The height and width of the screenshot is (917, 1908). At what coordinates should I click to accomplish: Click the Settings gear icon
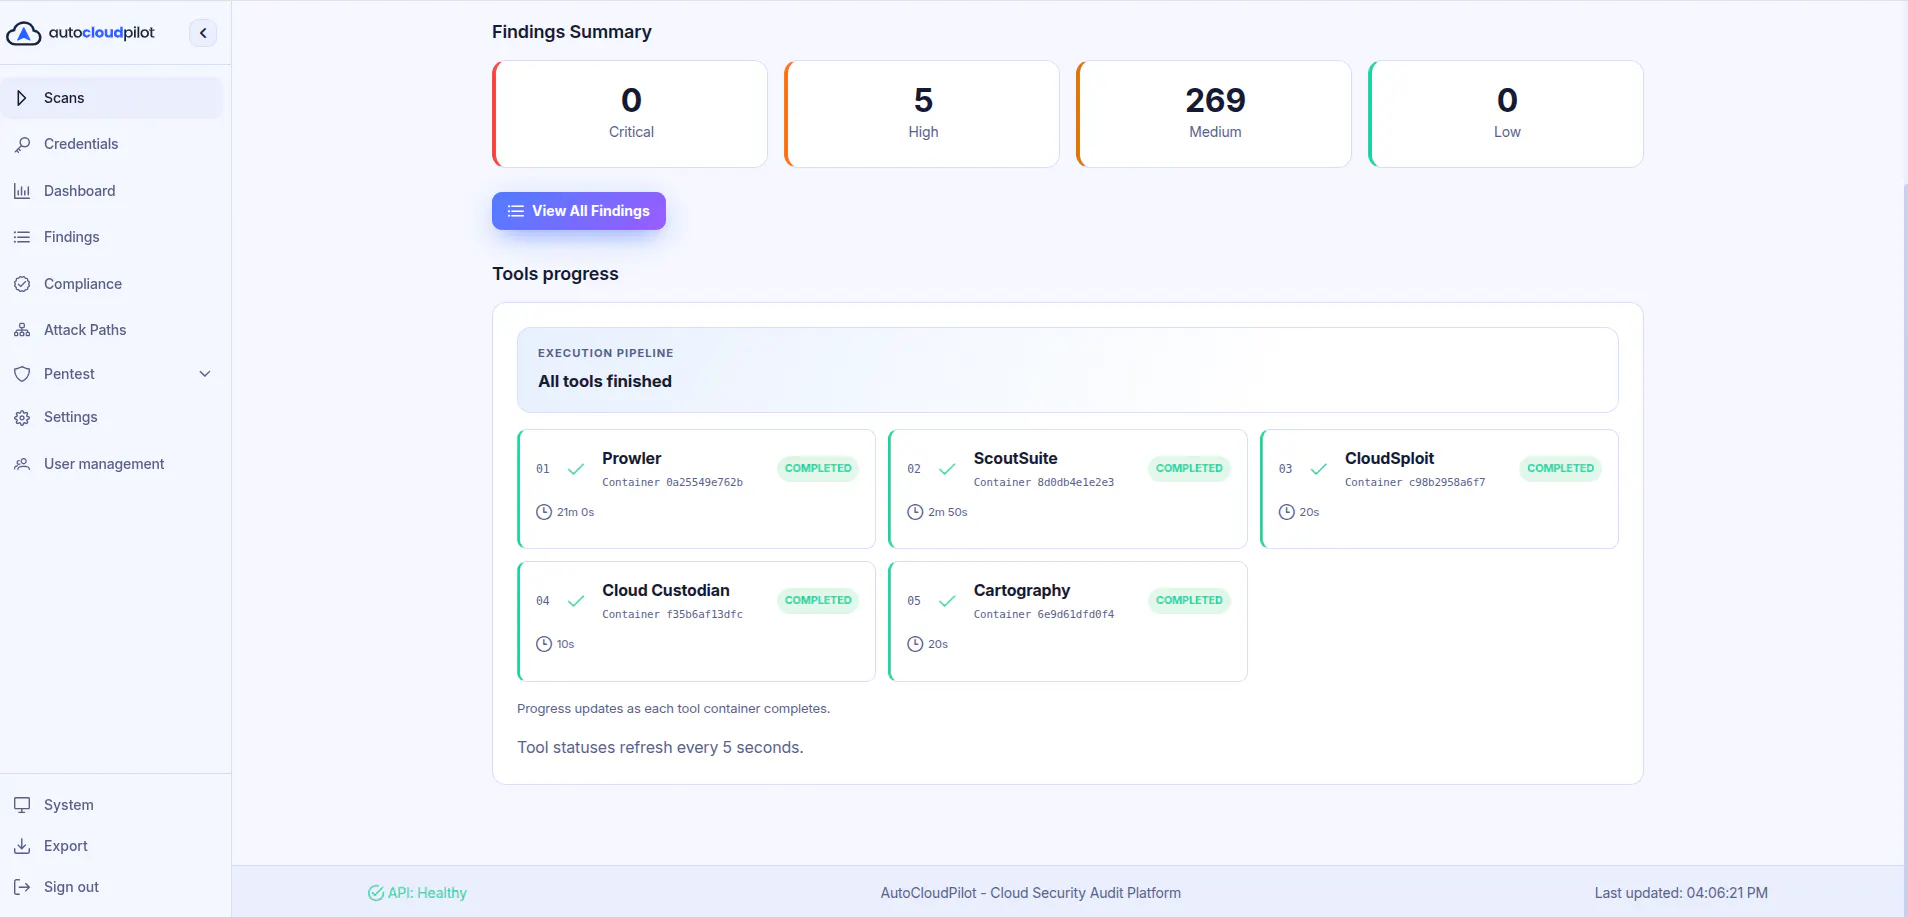[22, 417]
